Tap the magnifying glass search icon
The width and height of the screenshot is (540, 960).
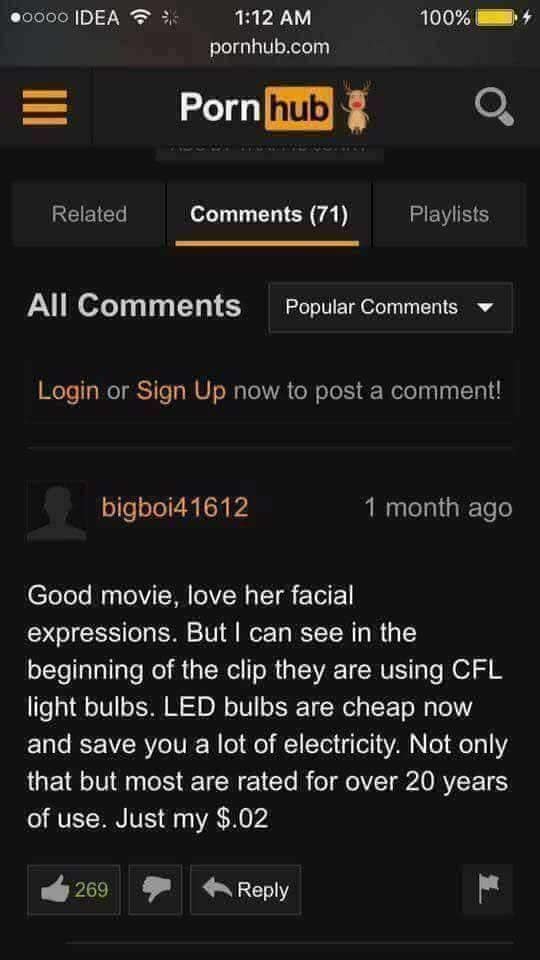pos(494,108)
